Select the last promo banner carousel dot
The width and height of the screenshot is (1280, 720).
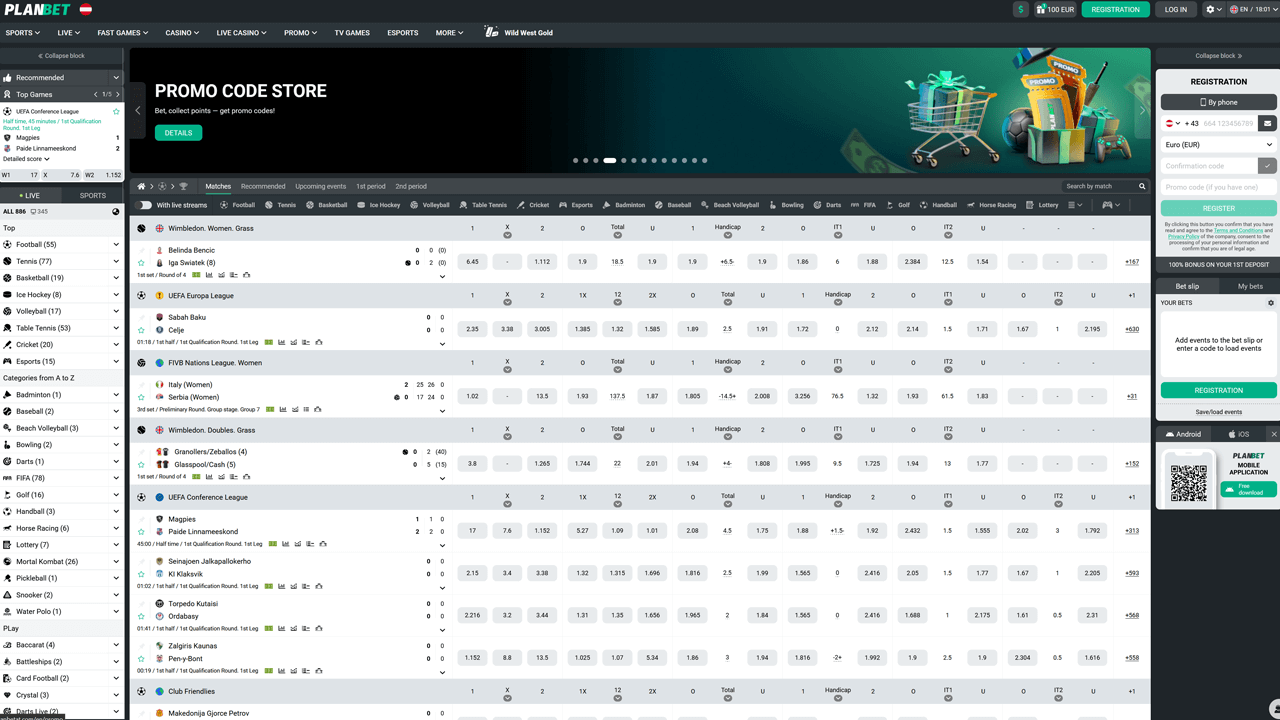[705, 160]
